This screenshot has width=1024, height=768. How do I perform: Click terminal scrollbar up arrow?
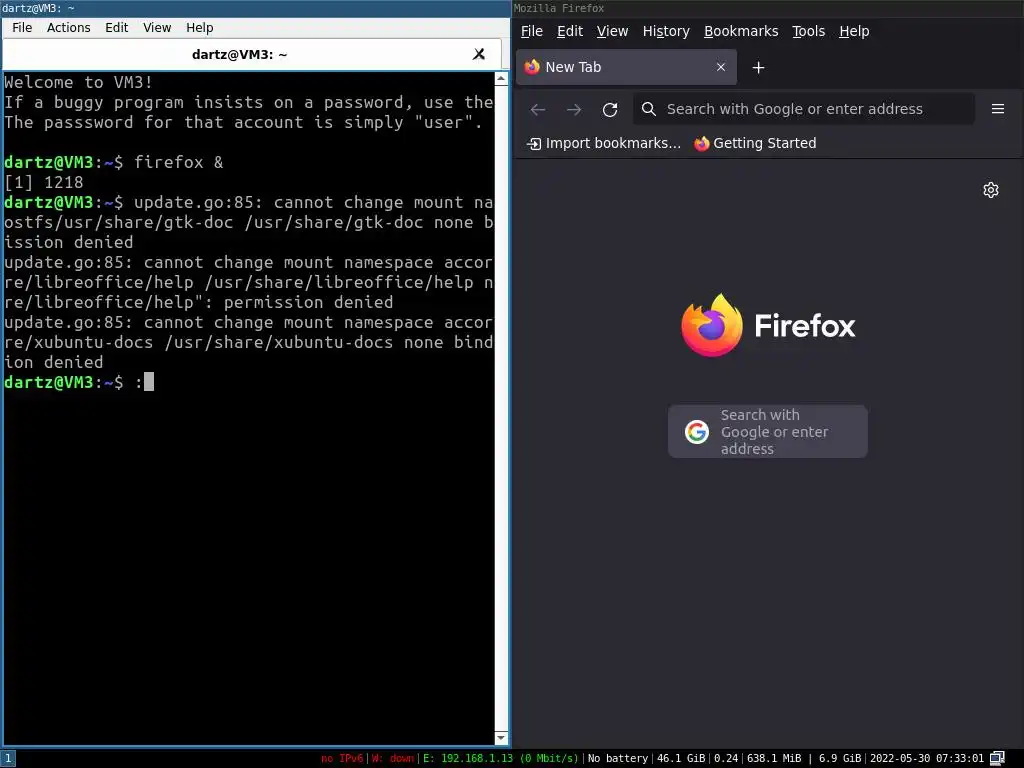501,78
